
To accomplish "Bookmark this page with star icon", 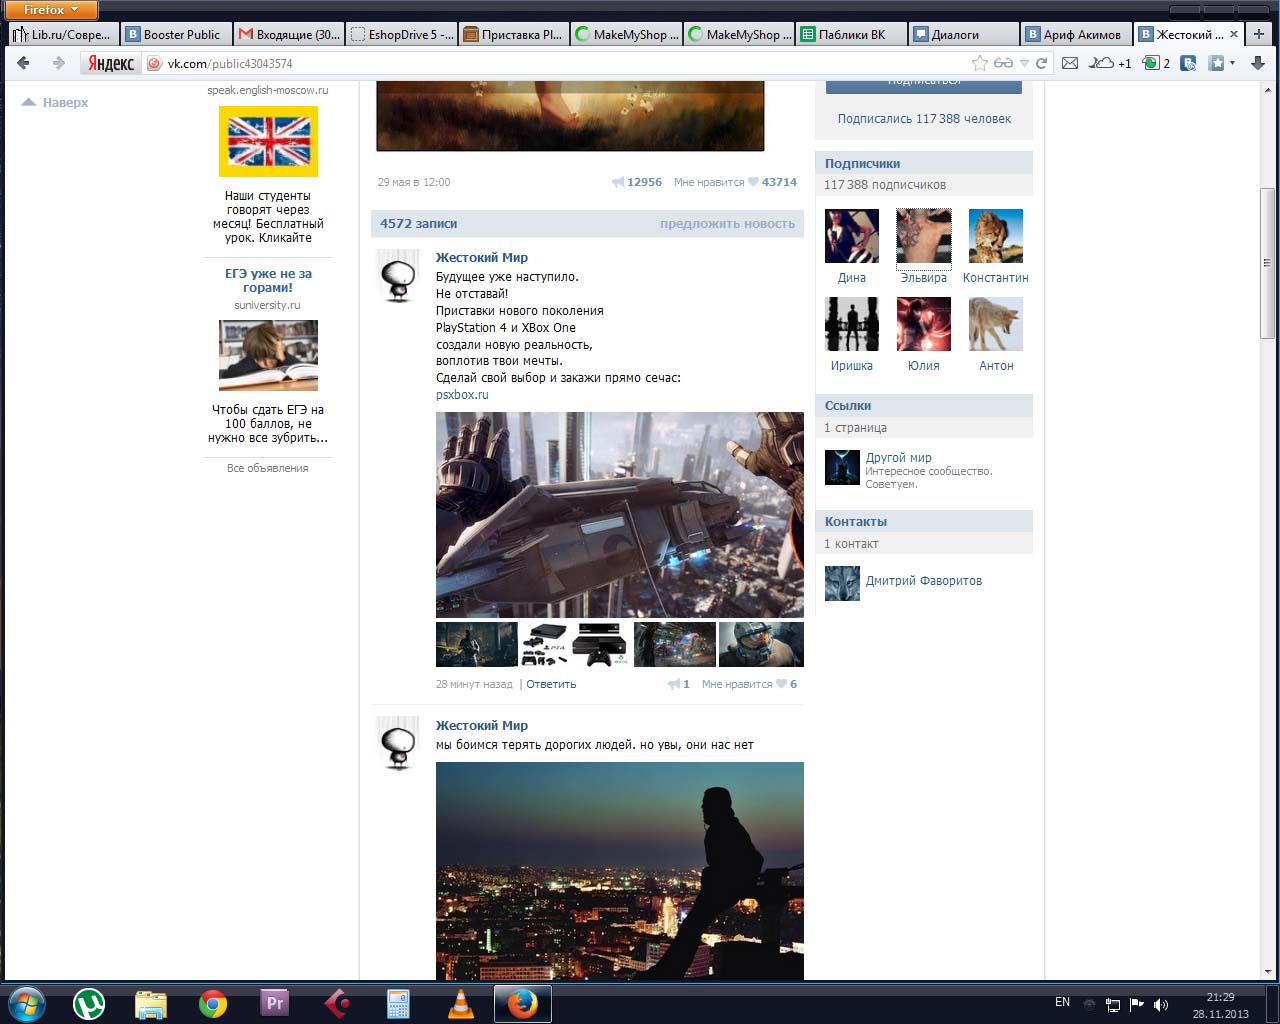I will click(980, 63).
